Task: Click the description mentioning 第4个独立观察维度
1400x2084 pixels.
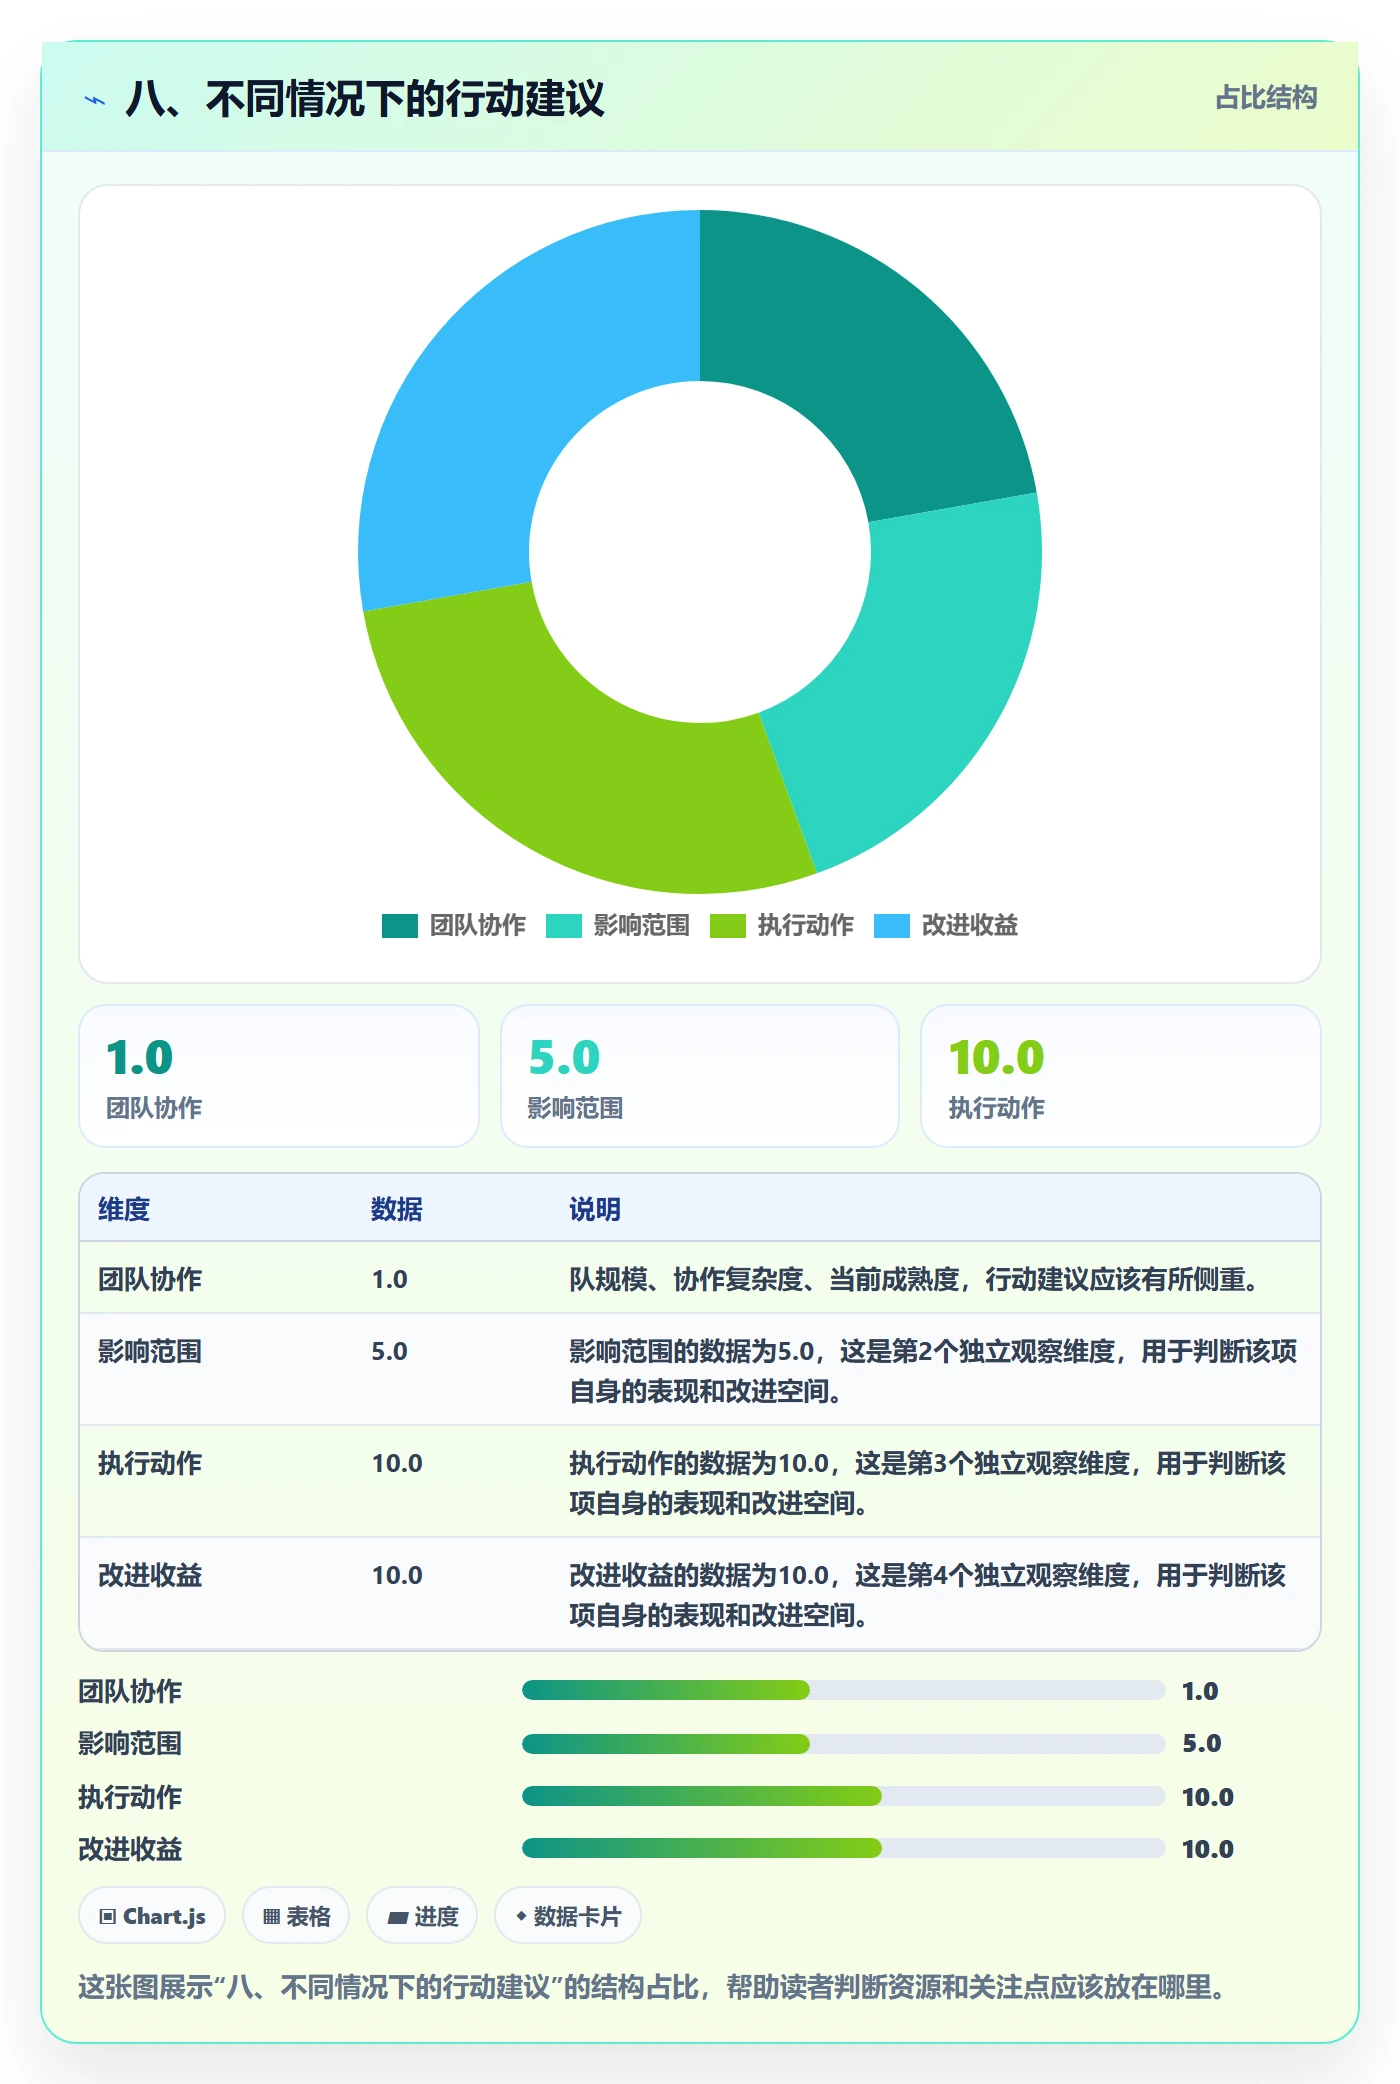Action: coord(928,1595)
